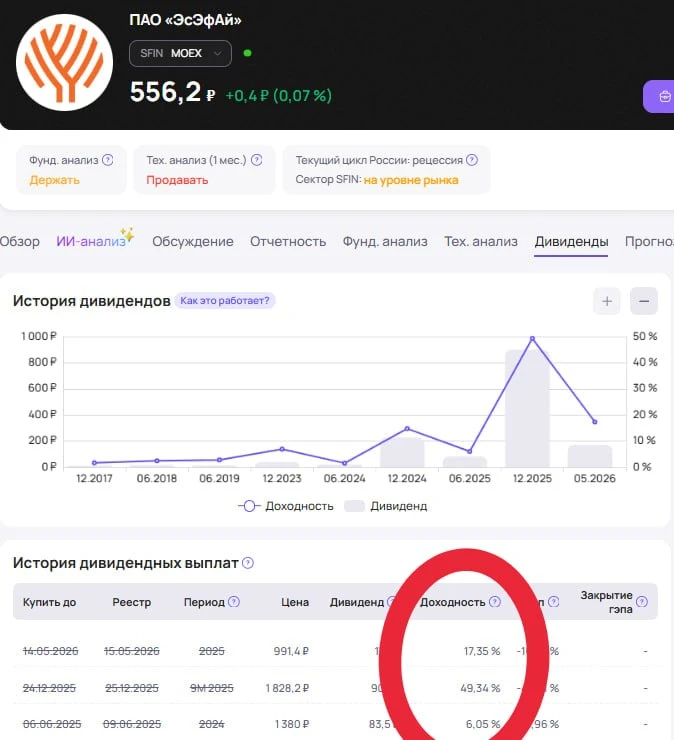Zoom in chart with plus button

point(607,301)
